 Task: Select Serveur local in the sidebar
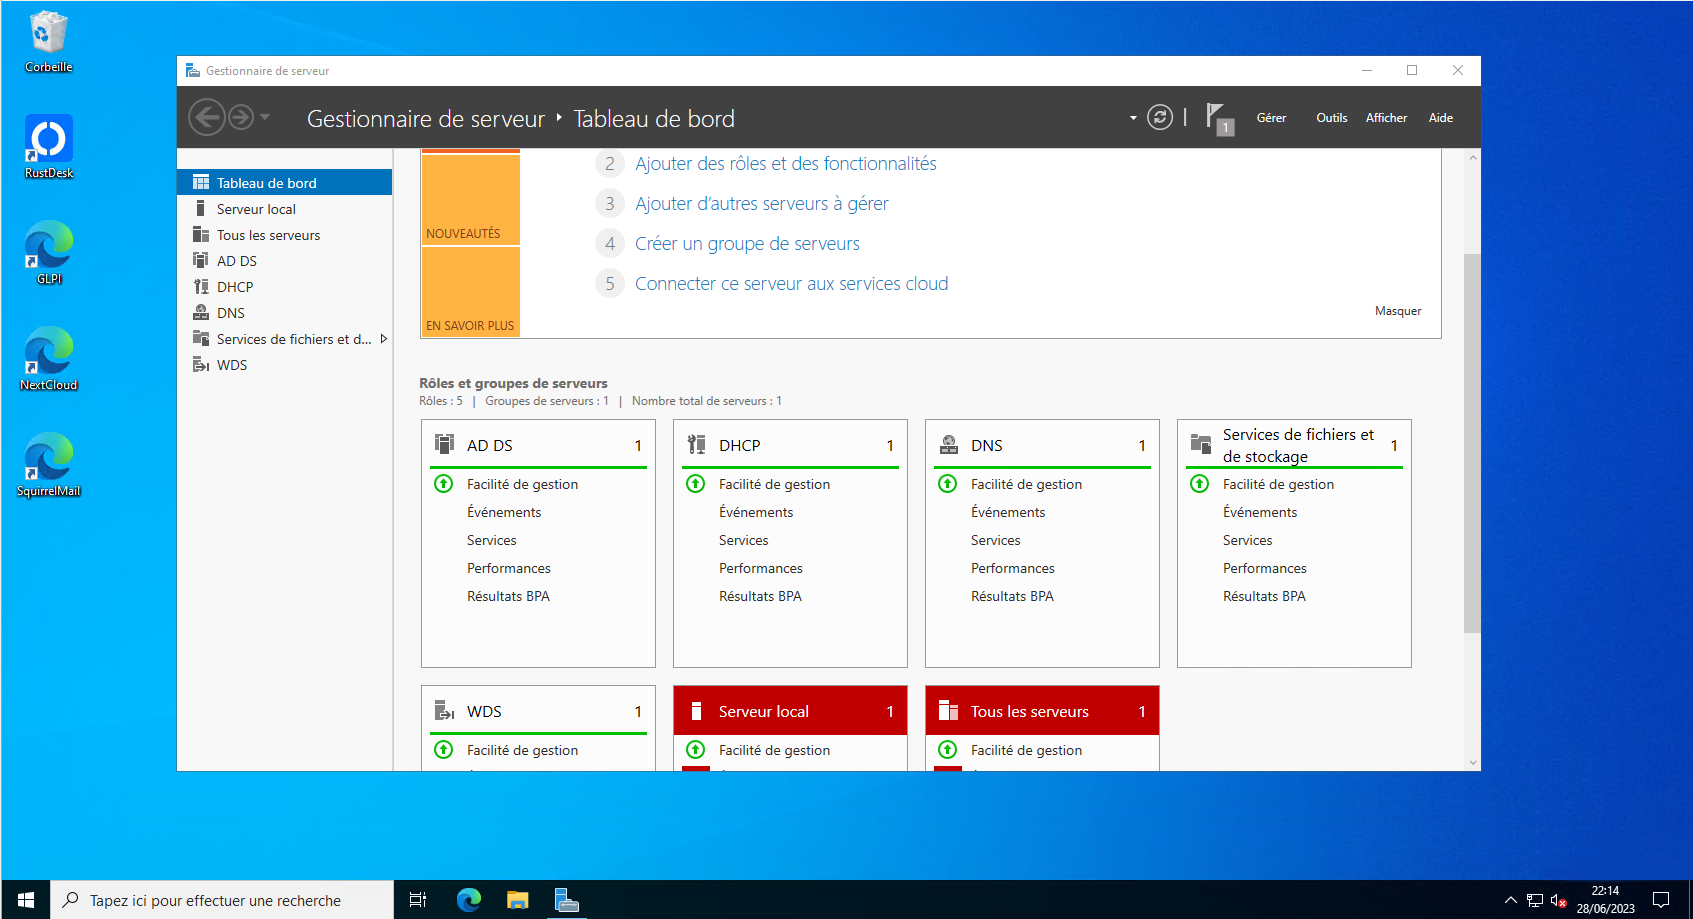pos(256,209)
